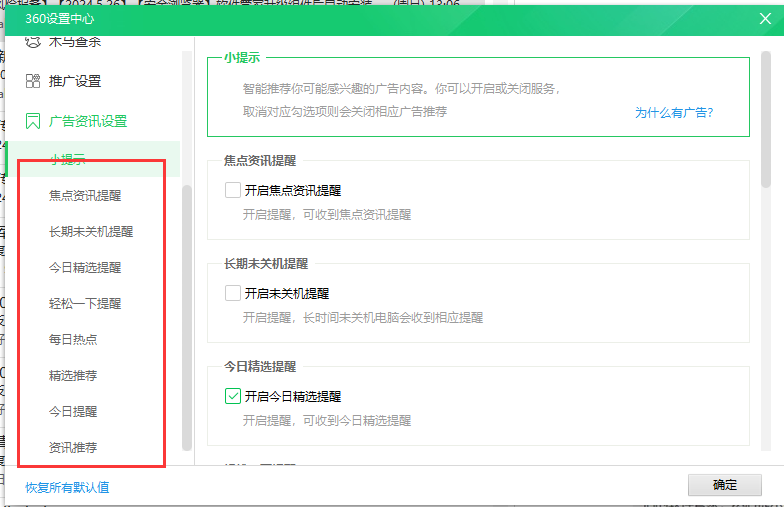Click the 开启提醒，可收到今日精选提醒 description text

pos(327,420)
